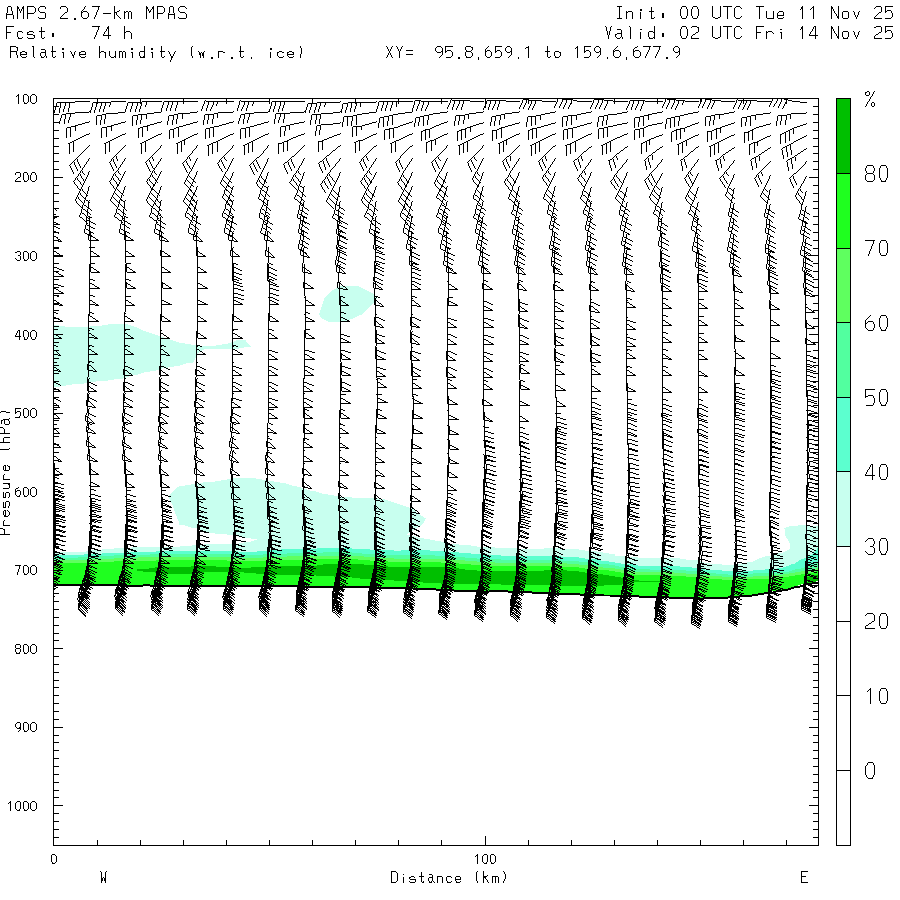Click the 100 km distance axis label

coord(485,859)
